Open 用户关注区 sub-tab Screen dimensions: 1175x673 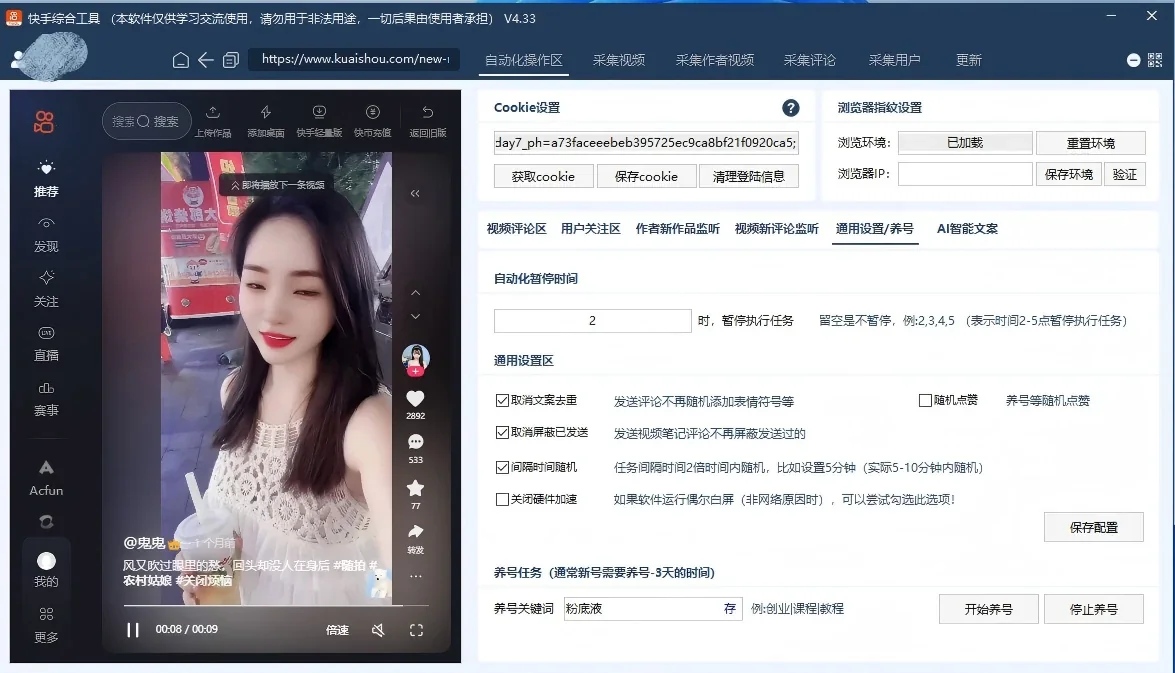coord(590,229)
